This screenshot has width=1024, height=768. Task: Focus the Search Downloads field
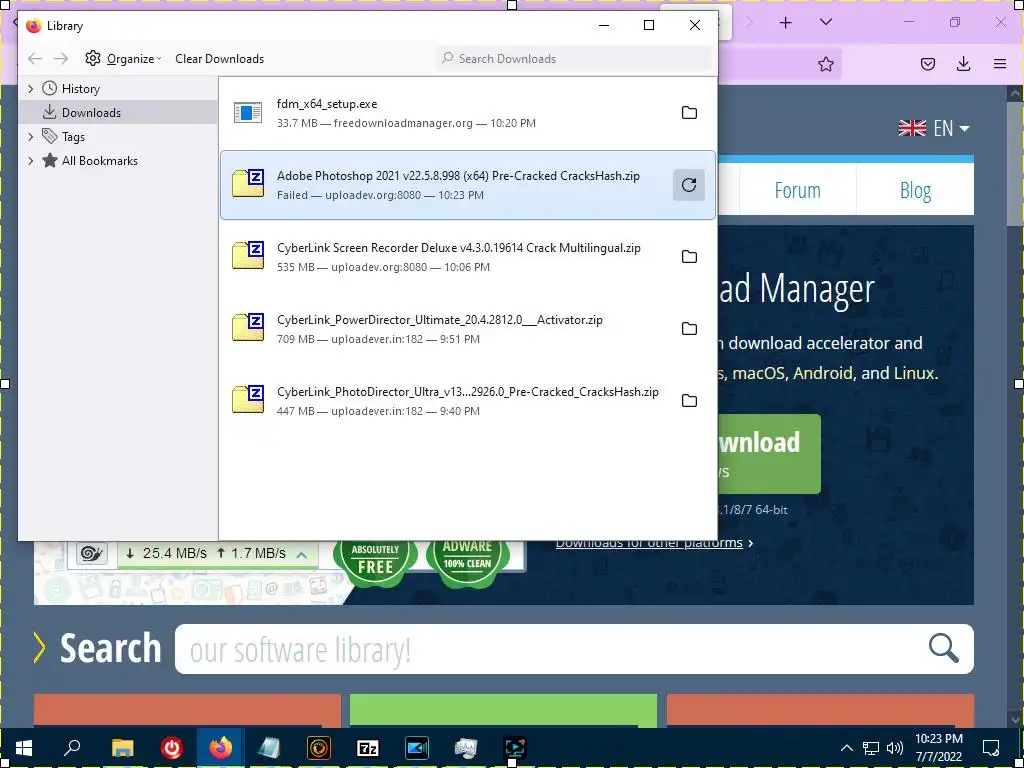click(x=575, y=58)
